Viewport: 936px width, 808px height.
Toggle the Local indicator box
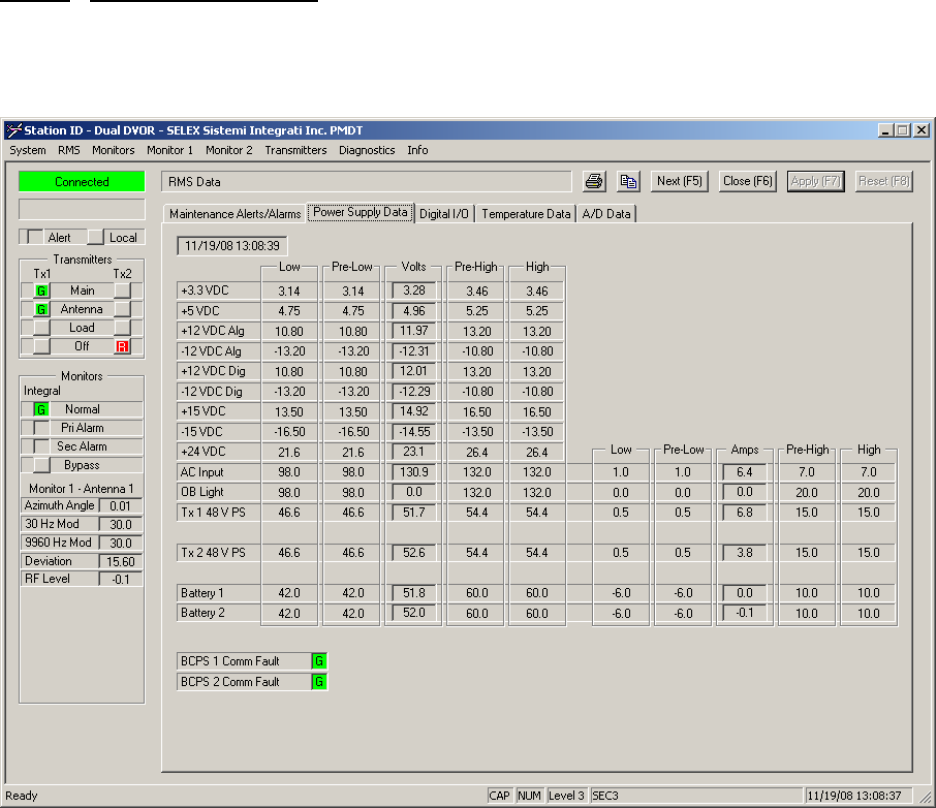pos(95,238)
